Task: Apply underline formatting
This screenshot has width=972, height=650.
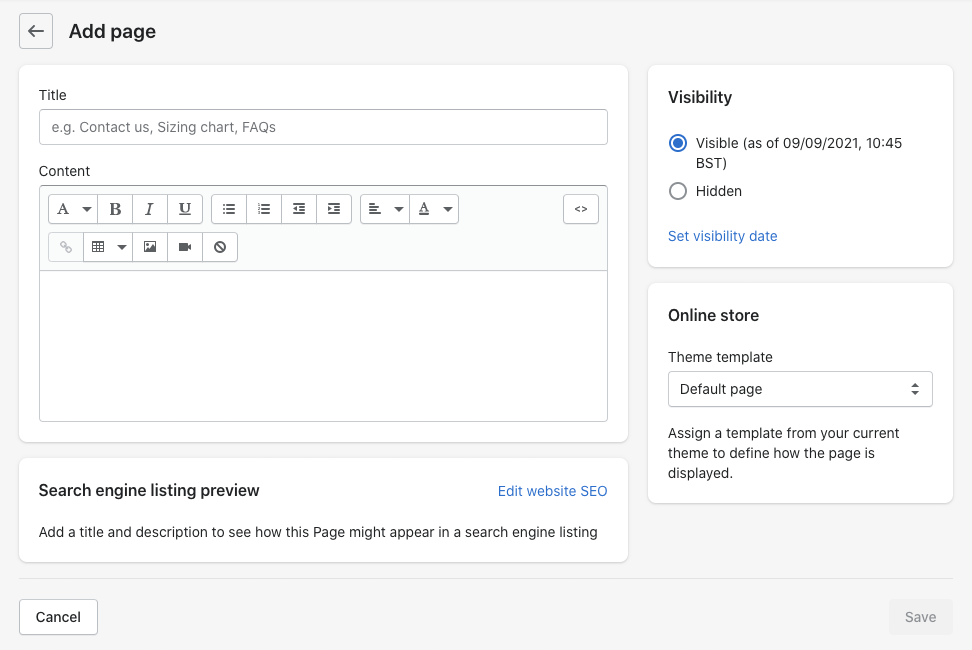Action: pyautogui.click(x=185, y=209)
